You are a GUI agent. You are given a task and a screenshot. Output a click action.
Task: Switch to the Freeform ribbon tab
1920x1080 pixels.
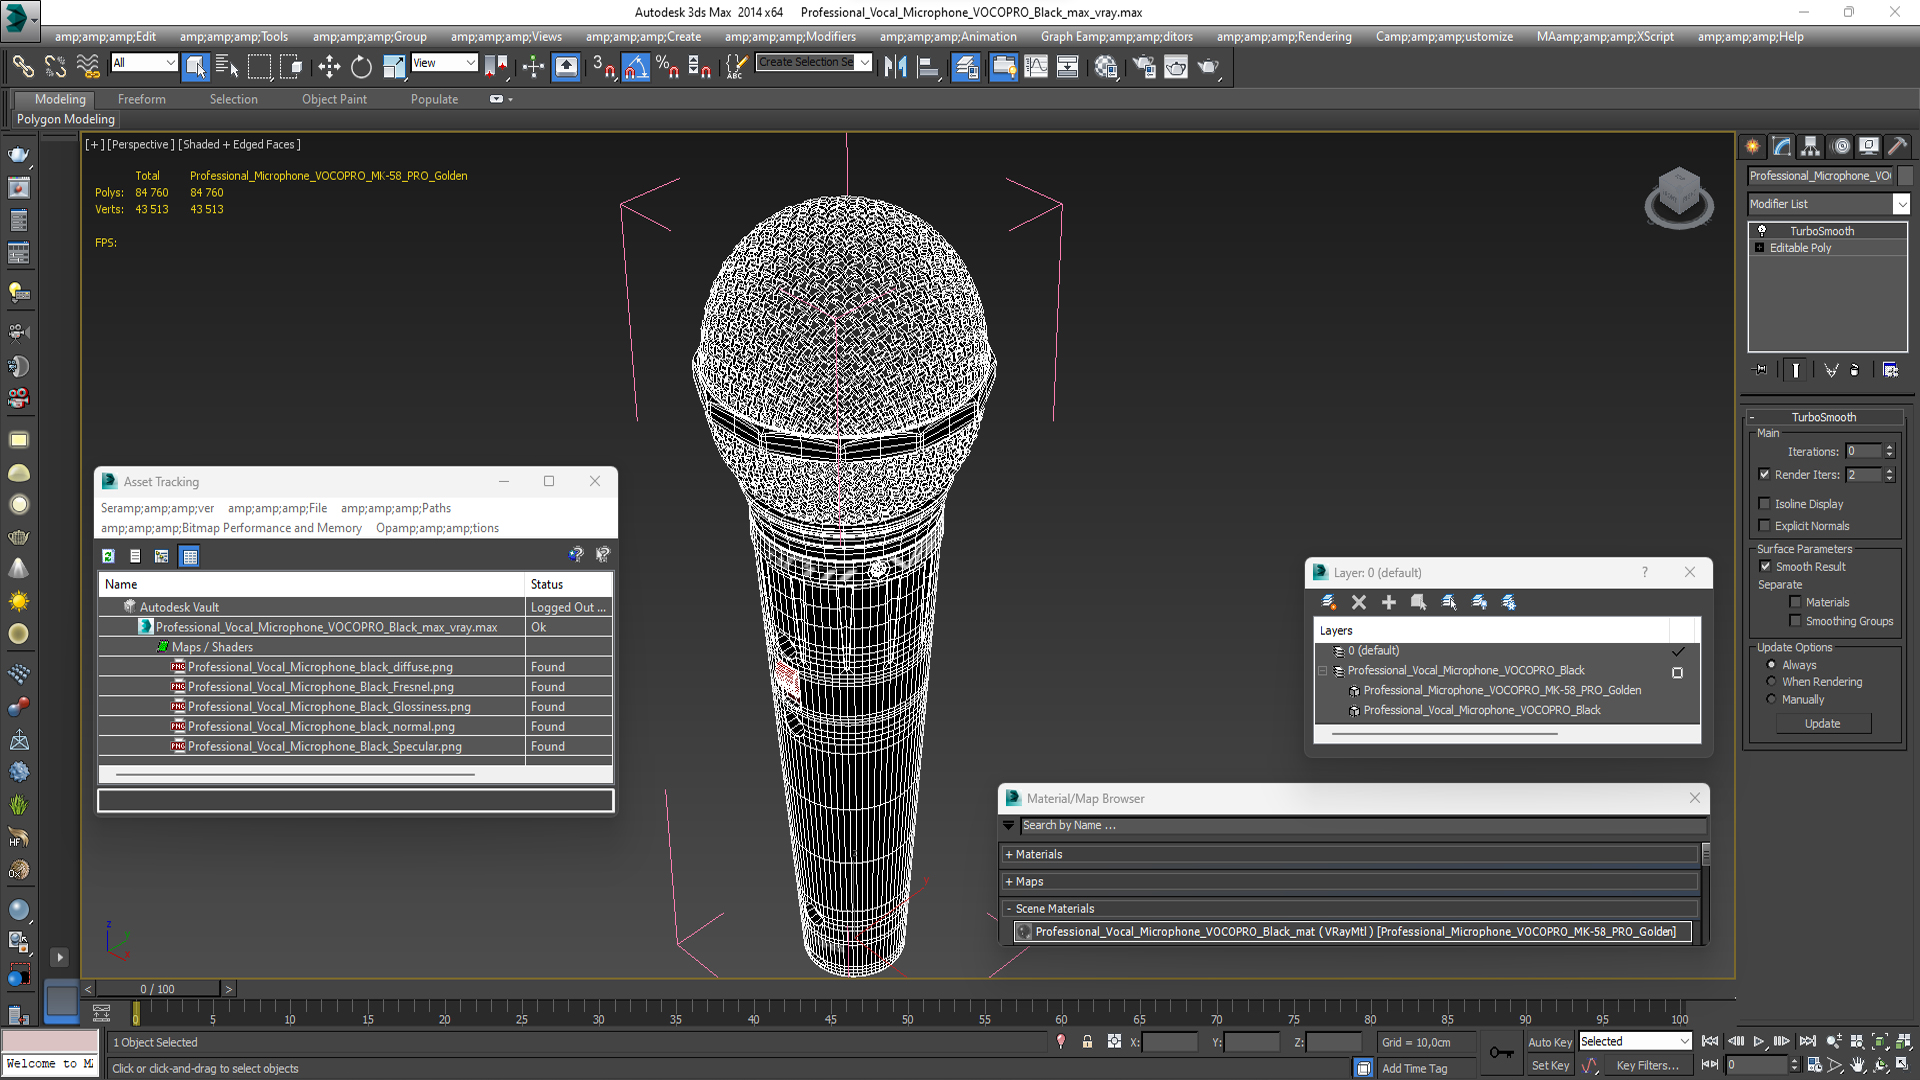[x=142, y=99]
